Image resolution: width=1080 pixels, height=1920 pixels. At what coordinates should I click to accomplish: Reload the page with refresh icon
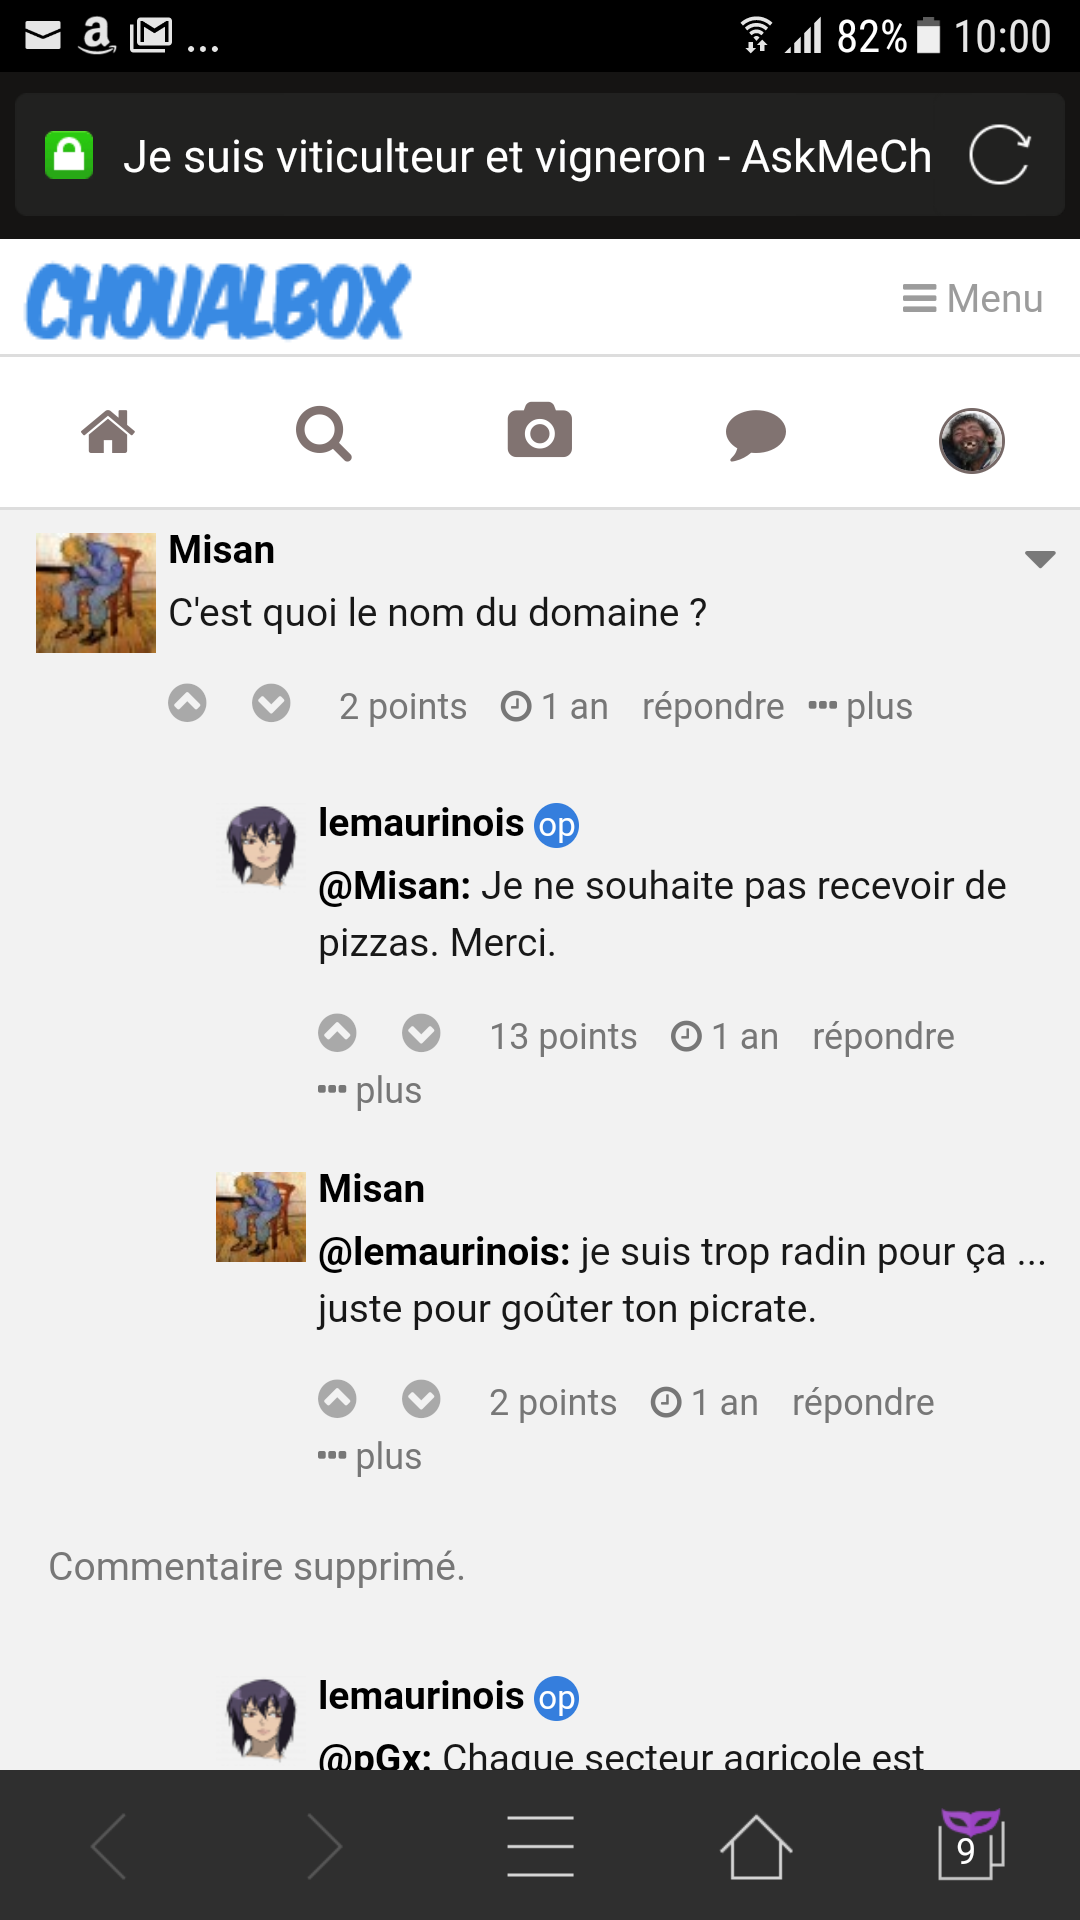[999, 155]
